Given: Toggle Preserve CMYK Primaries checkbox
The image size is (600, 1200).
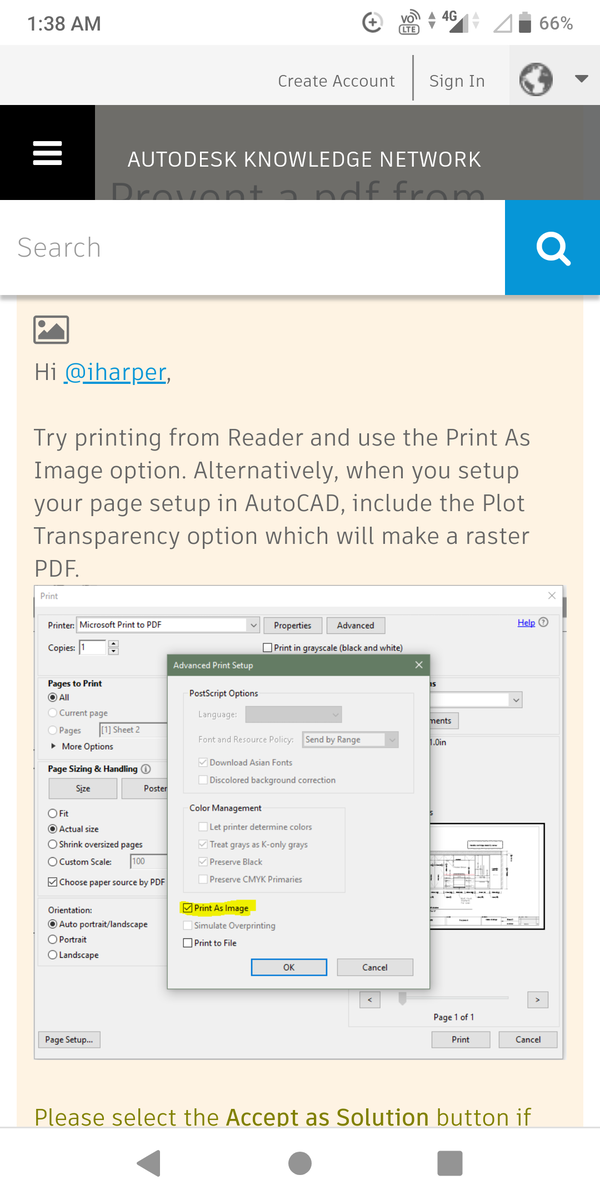Looking at the screenshot, I should pos(202,879).
